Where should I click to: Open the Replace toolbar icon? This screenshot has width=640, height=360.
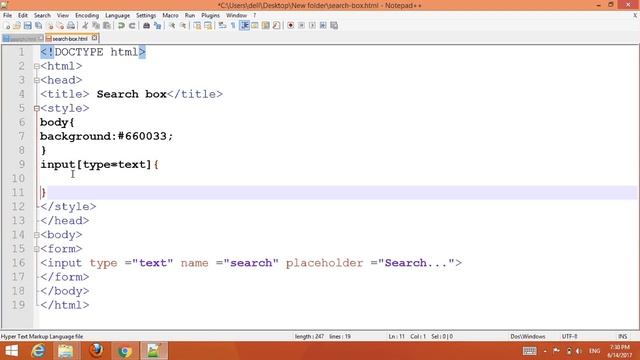coord(157,26)
